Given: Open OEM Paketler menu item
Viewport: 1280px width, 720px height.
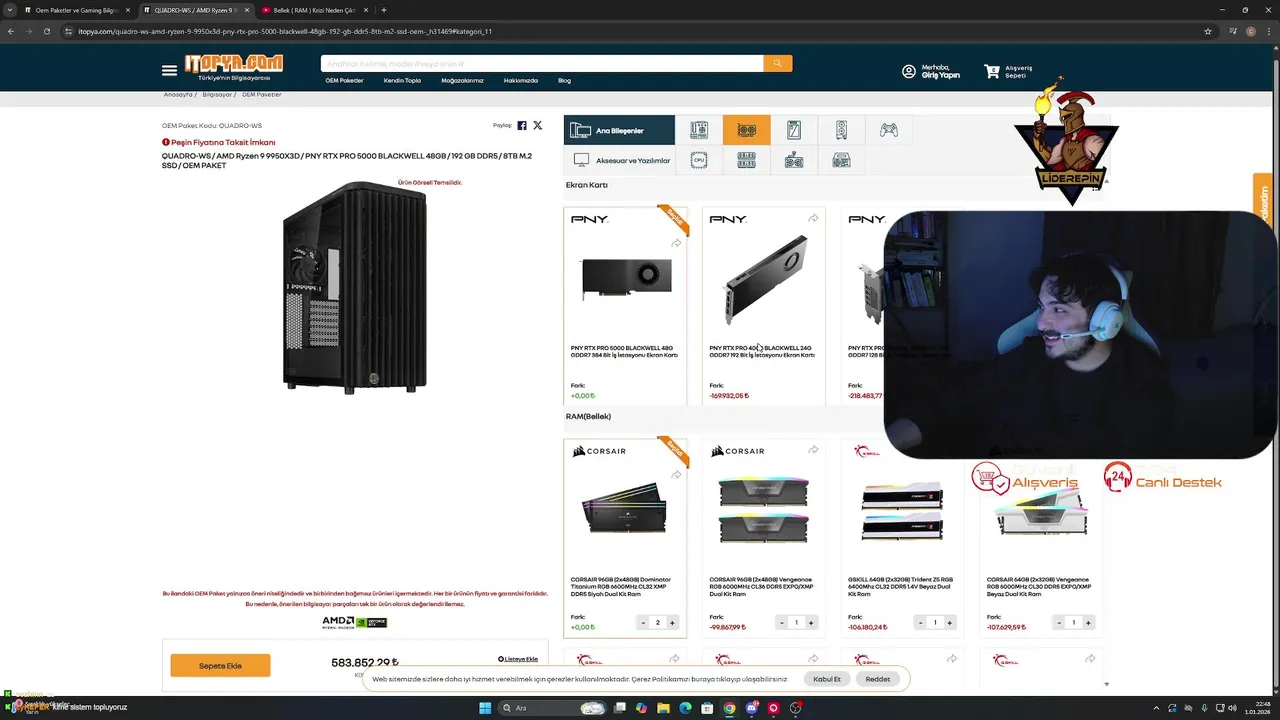Looking at the screenshot, I should click(344, 80).
